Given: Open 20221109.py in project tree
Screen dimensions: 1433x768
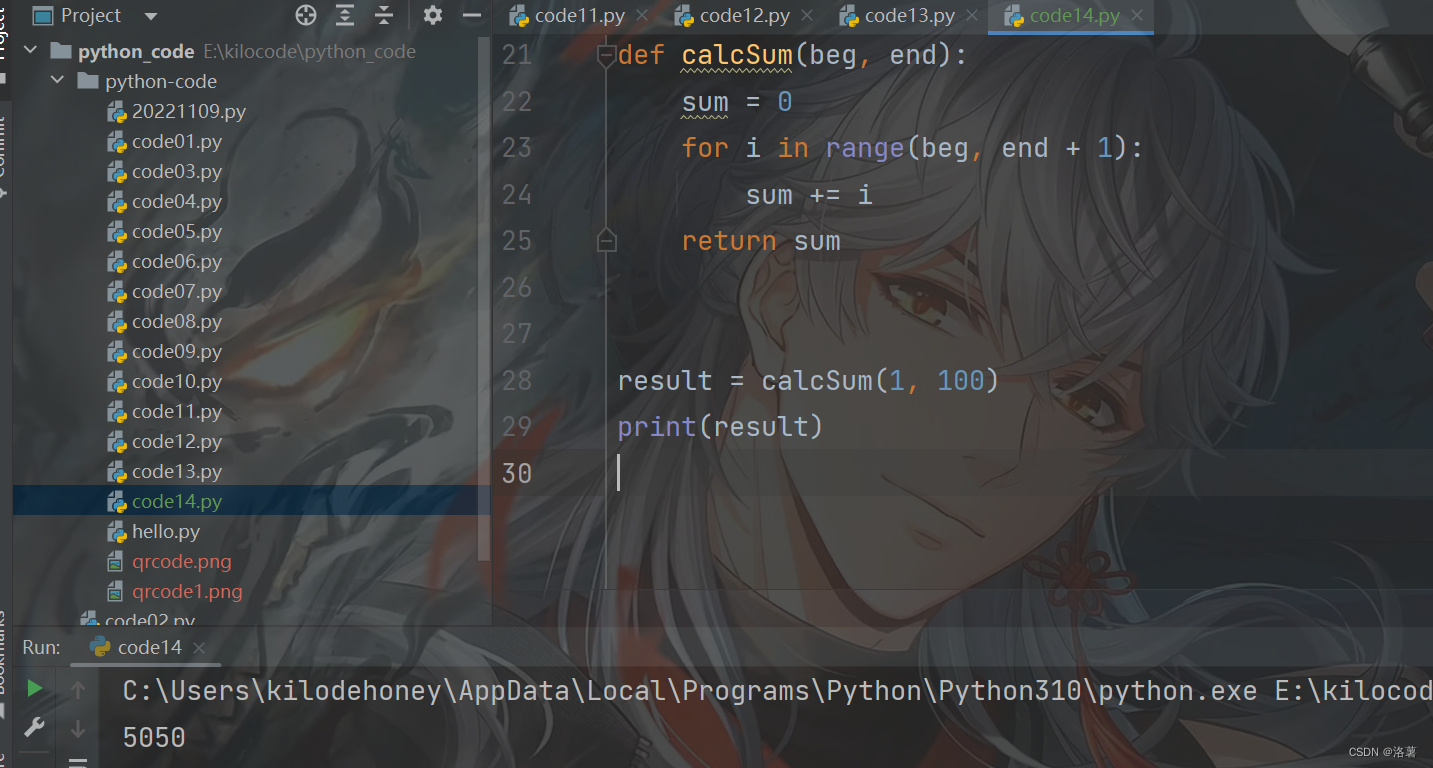Looking at the screenshot, I should click(188, 111).
